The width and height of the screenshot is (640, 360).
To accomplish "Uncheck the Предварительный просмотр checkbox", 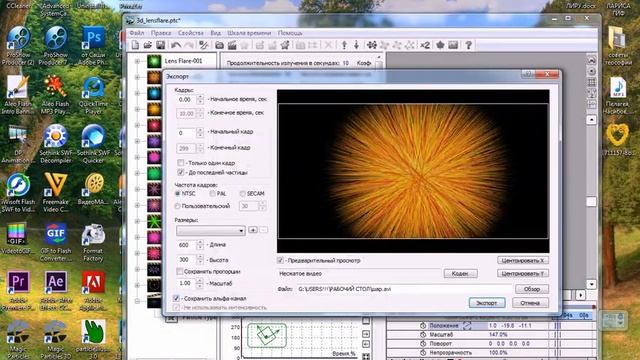I will 280,260.
